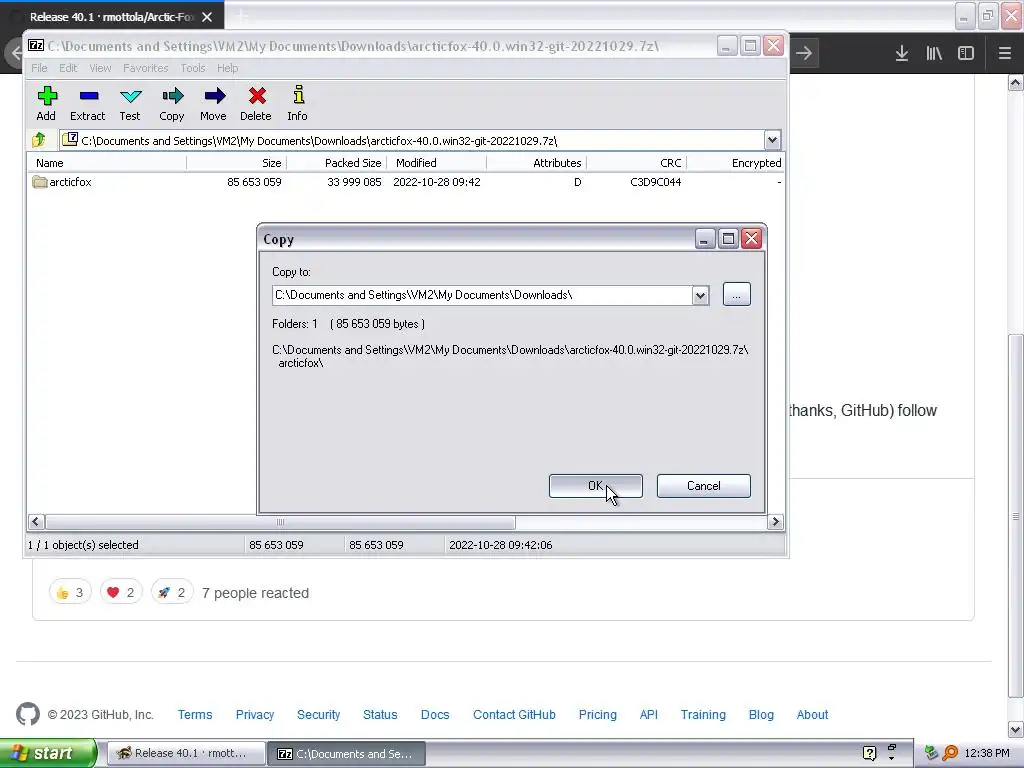Go up one folder level icon

[39, 139]
